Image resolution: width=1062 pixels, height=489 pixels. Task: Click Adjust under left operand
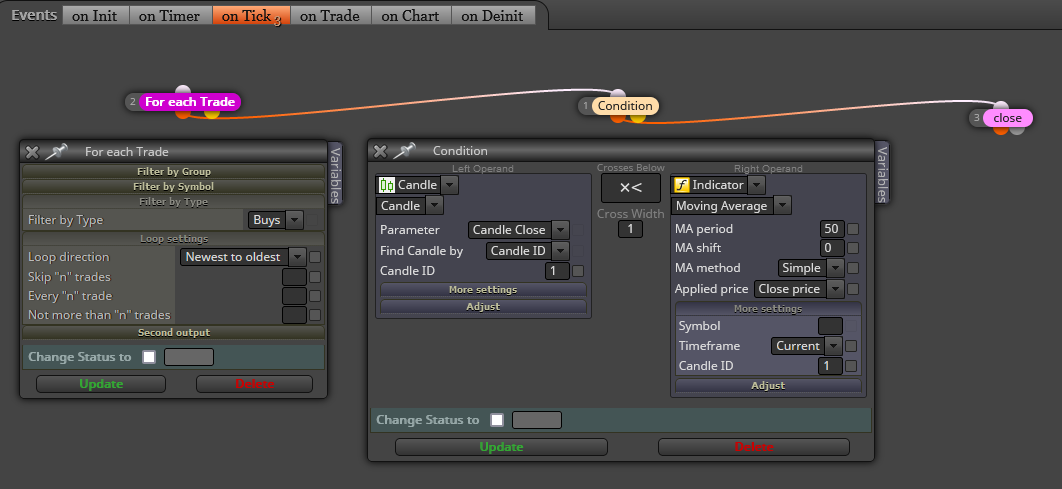coord(483,306)
